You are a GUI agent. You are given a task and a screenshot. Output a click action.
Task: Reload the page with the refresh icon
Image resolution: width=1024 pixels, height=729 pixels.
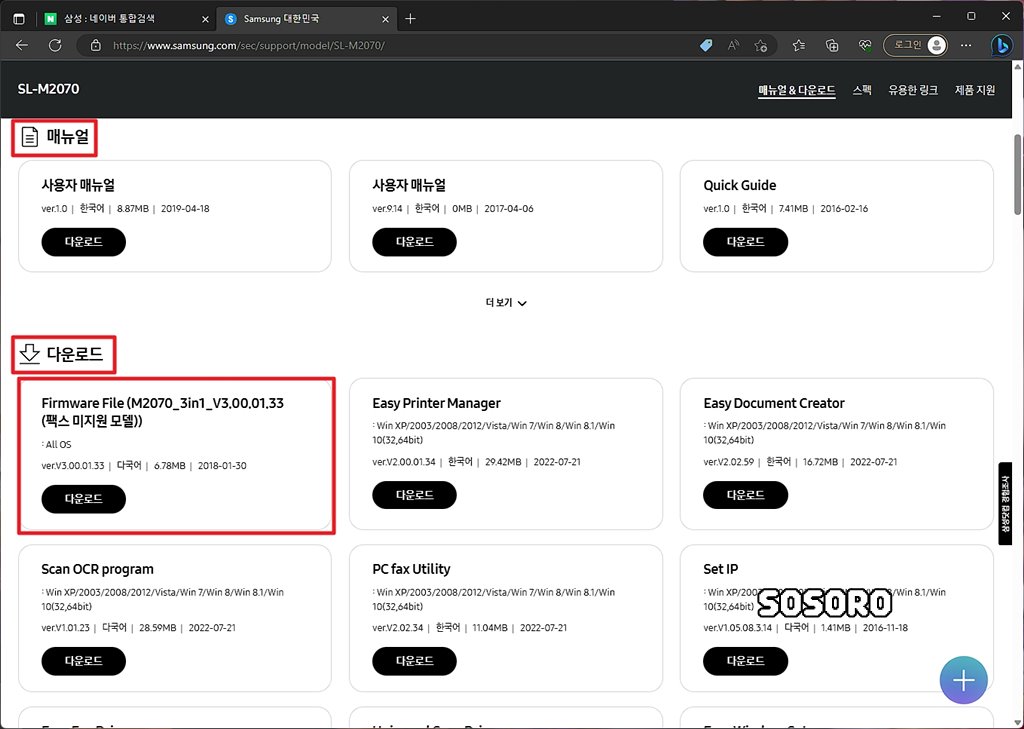[56, 45]
